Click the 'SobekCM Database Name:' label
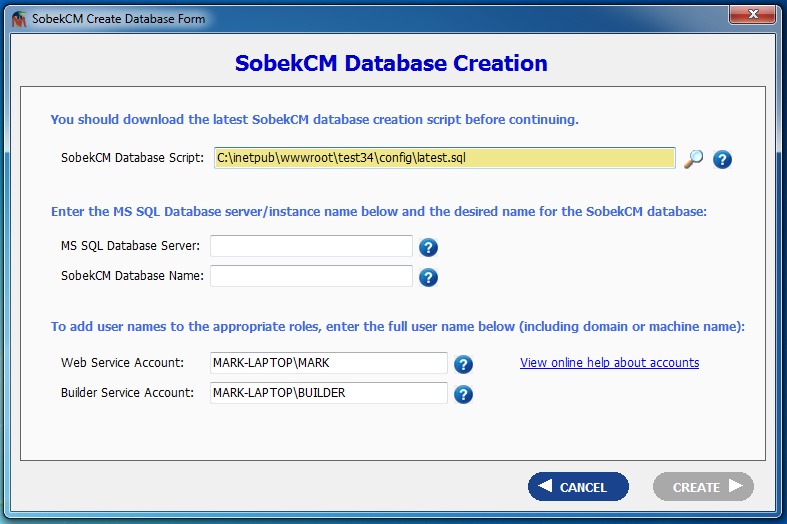The height and width of the screenshot is (524, 787). point(133,276)
